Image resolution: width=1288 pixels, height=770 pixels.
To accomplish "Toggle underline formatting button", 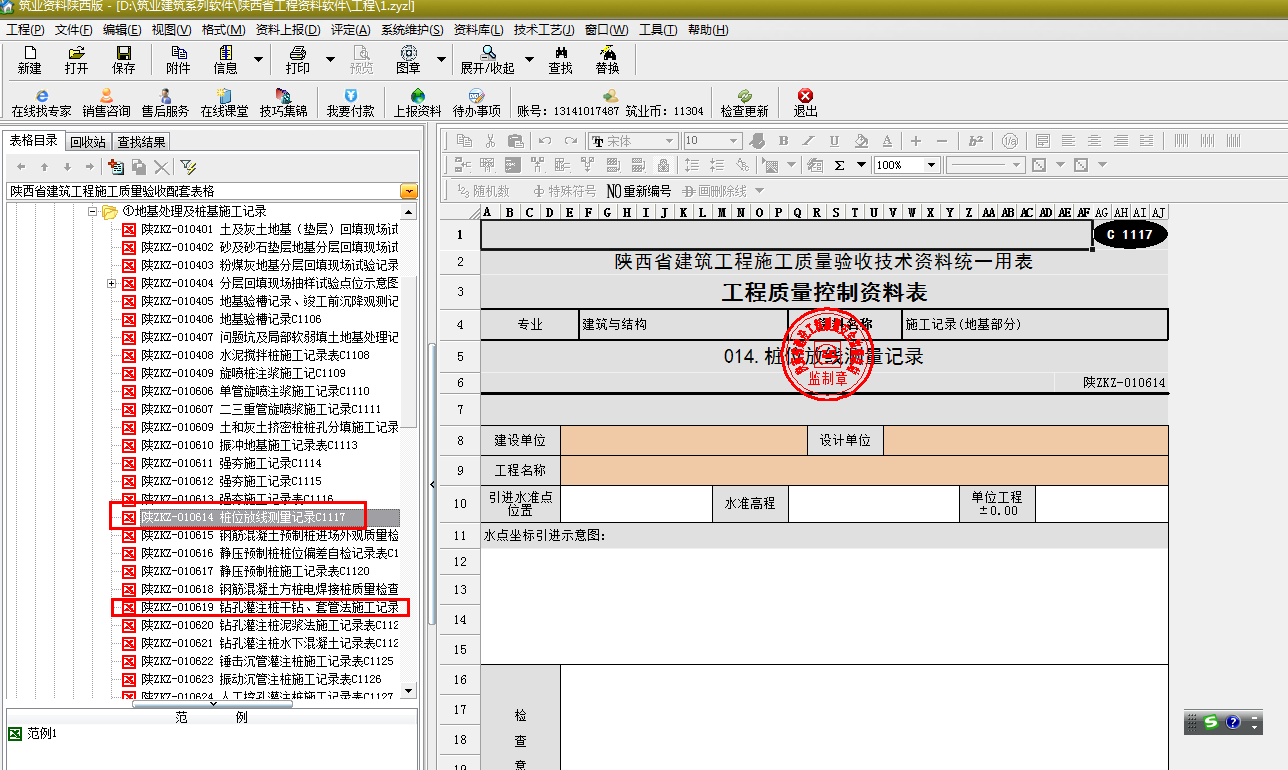I will [834, 141].
